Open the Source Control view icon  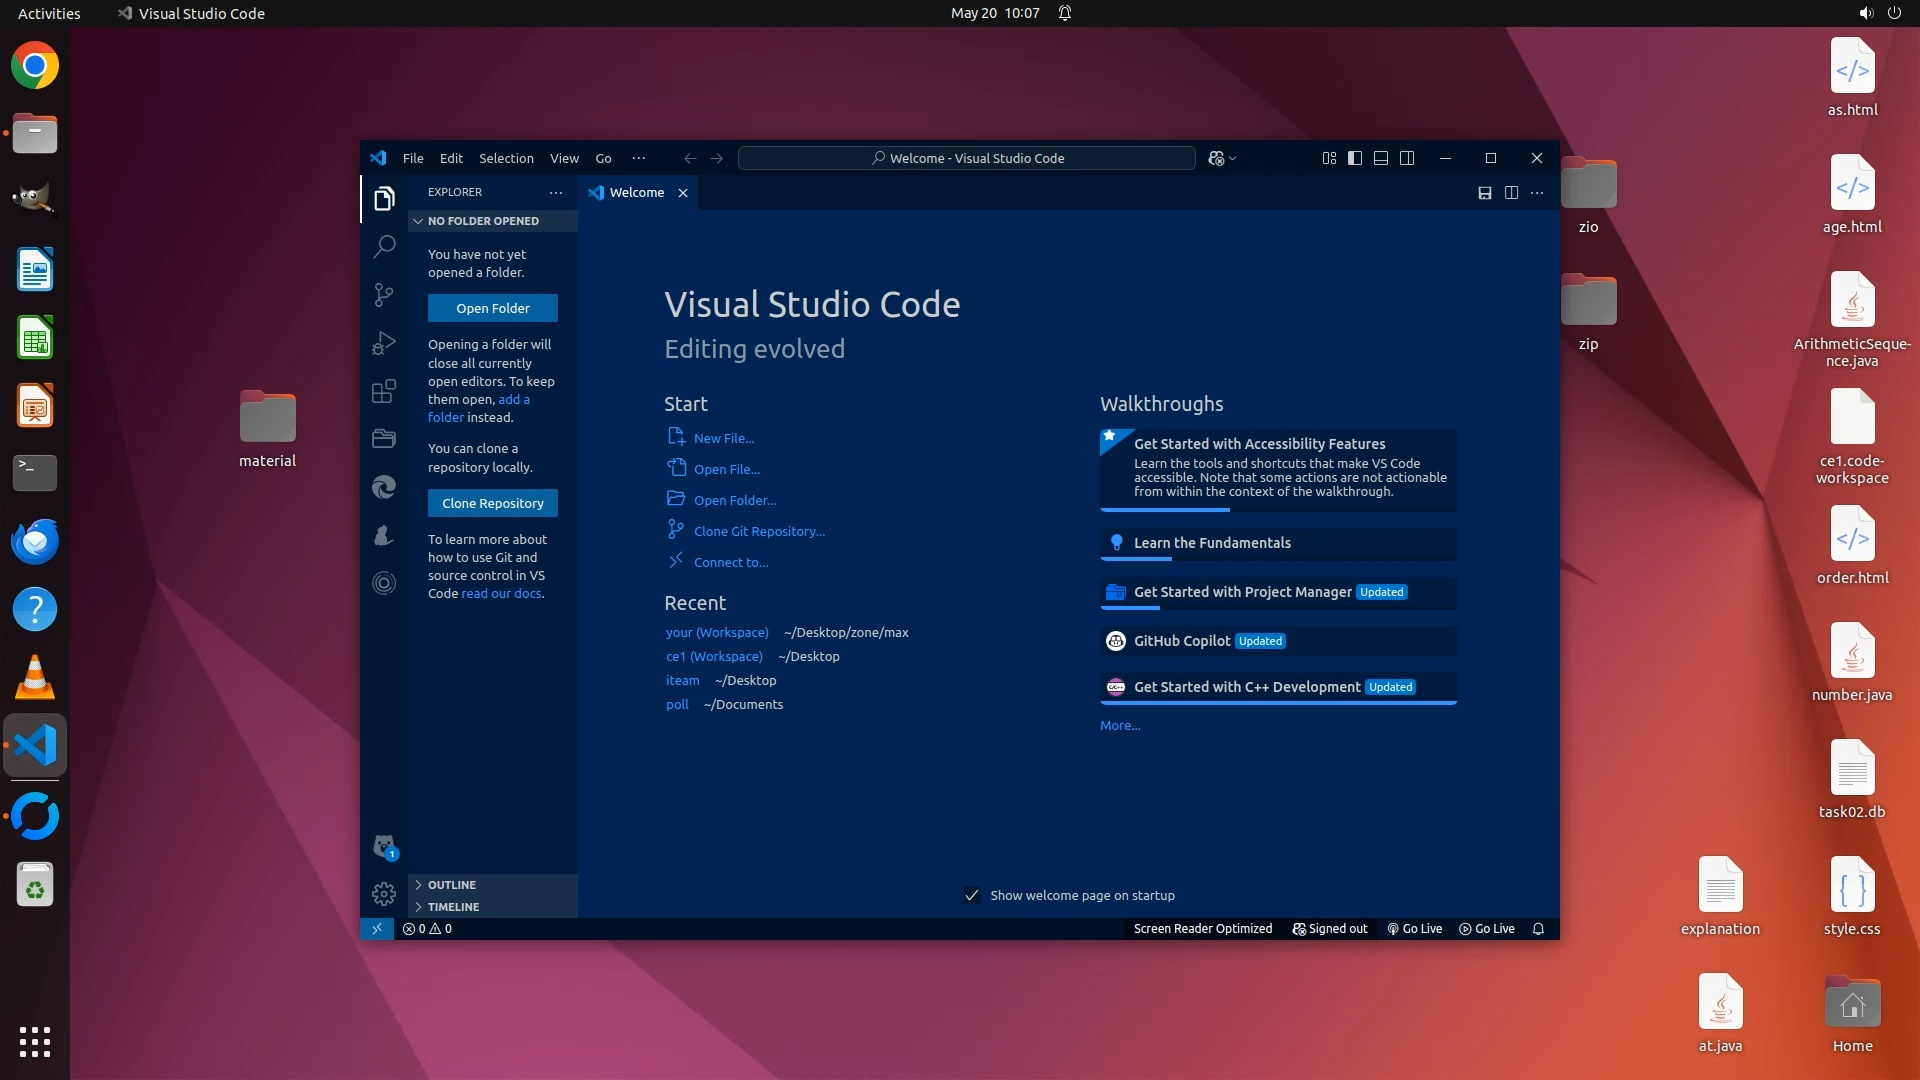(x=384, y=294)
